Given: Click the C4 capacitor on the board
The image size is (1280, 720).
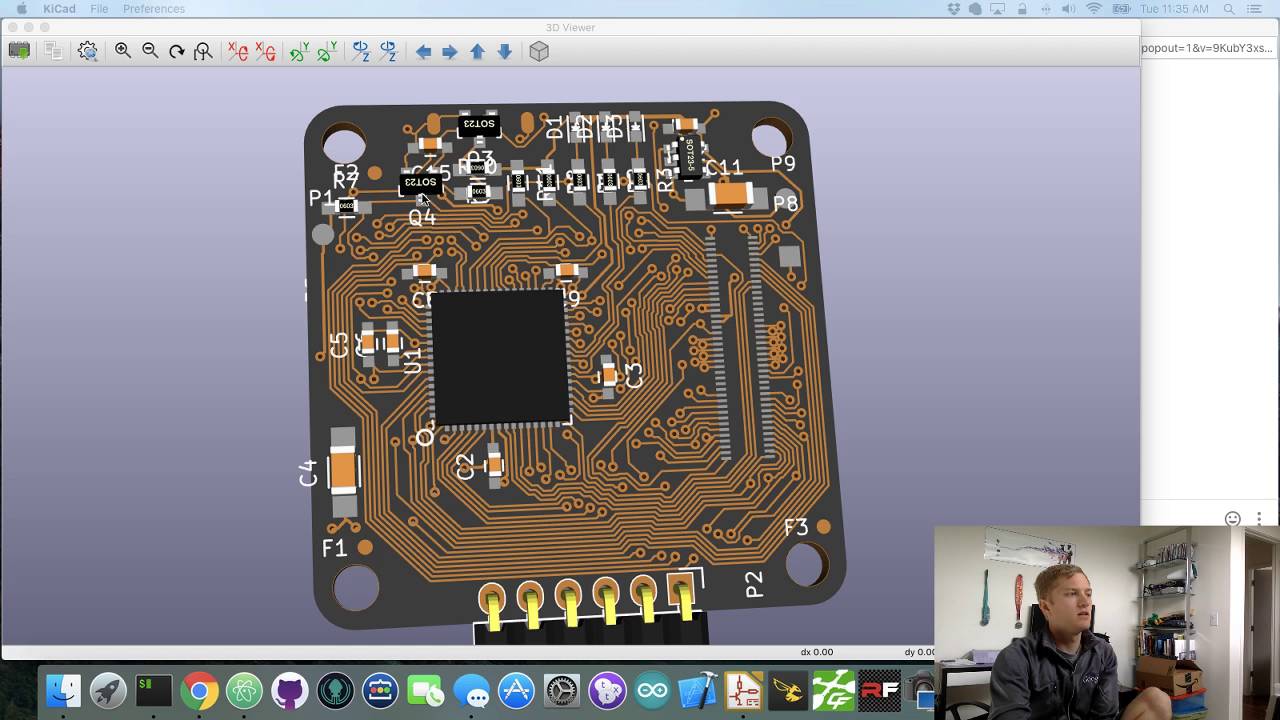Looking at the screenshot, I should click(x=343, y=472).
